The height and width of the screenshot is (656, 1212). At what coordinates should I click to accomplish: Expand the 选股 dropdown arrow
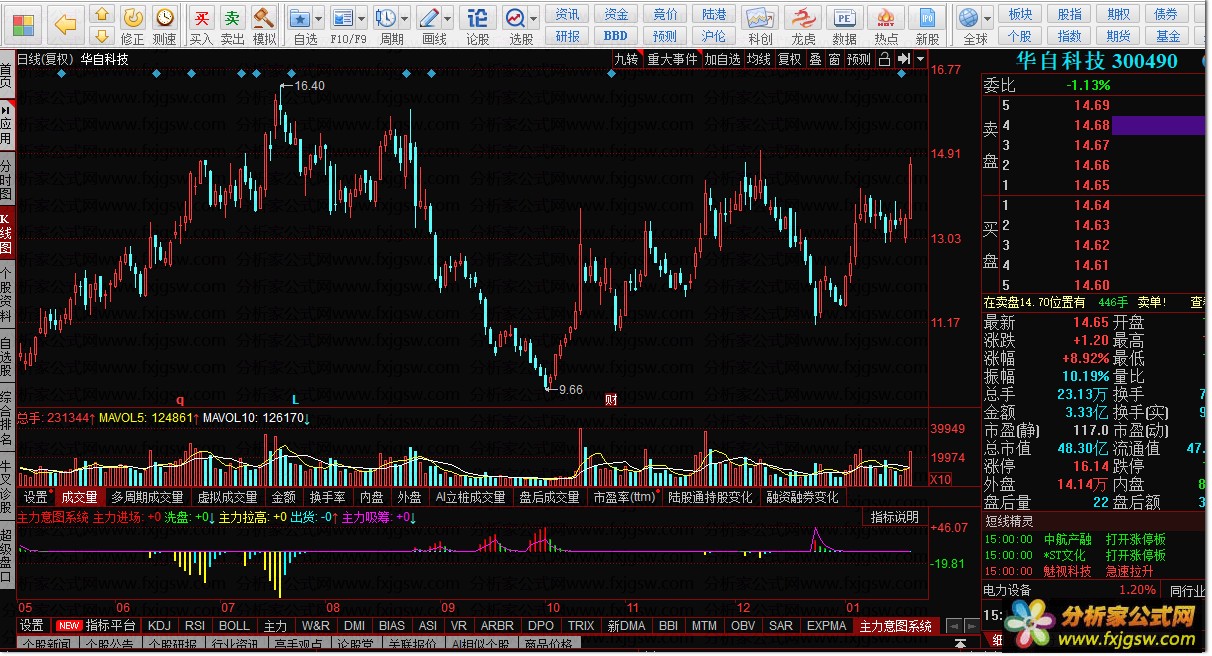click(x=534, y=18)
